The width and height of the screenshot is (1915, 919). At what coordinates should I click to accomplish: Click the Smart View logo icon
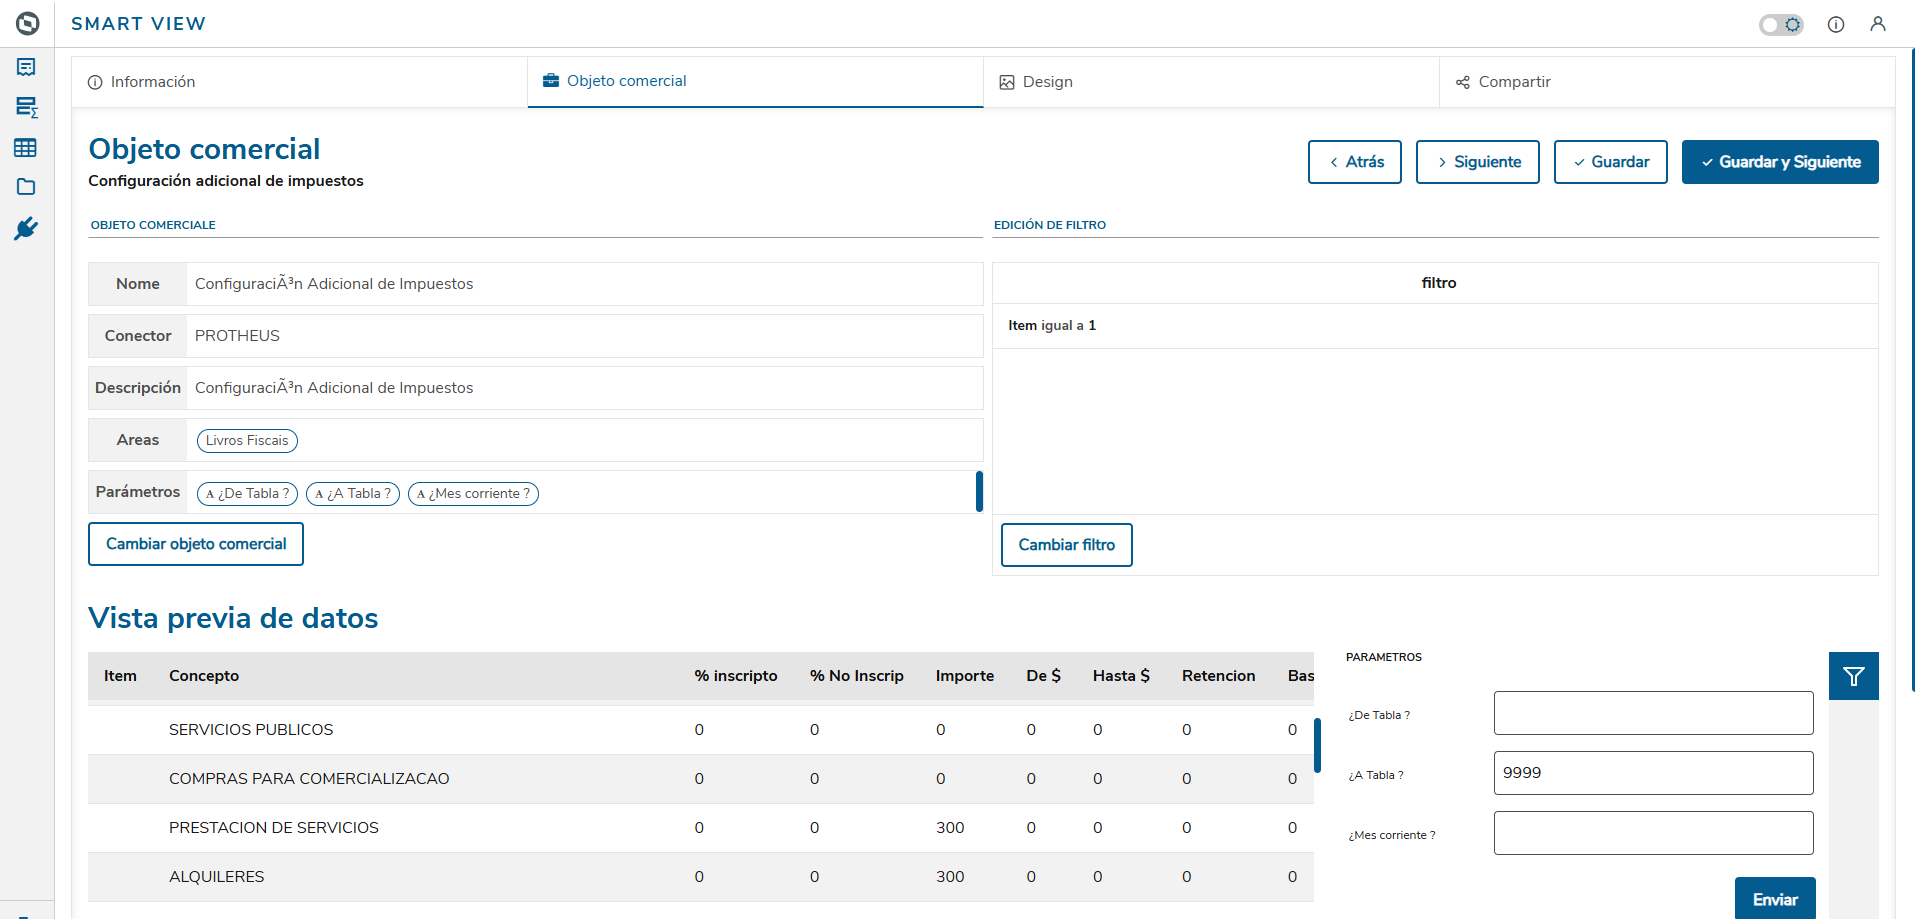(x=27, y=23)
